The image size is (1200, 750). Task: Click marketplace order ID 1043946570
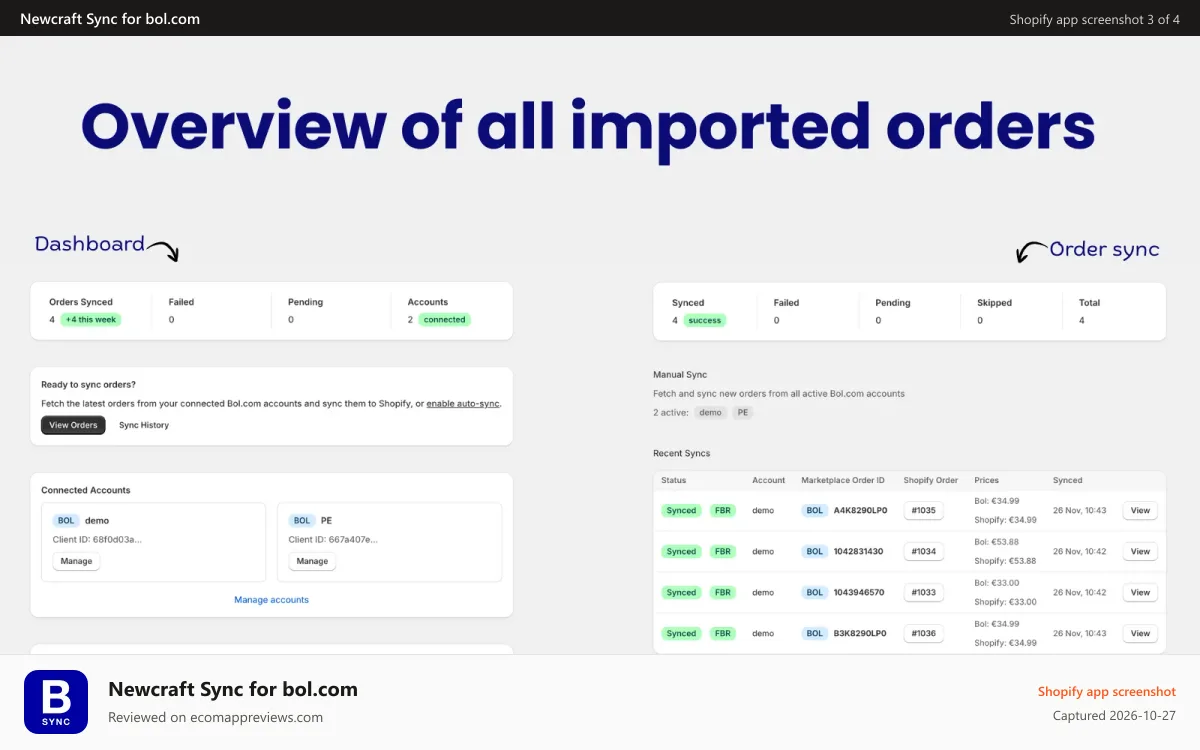point(858,592)
